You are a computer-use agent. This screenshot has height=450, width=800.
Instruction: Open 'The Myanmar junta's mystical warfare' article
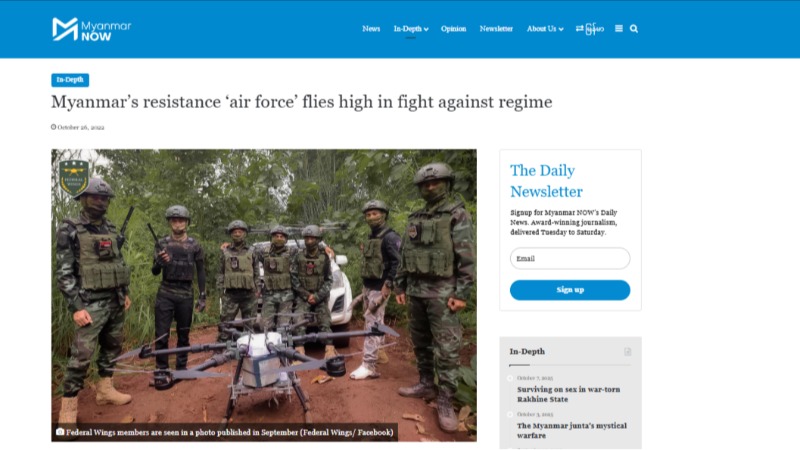571,431
